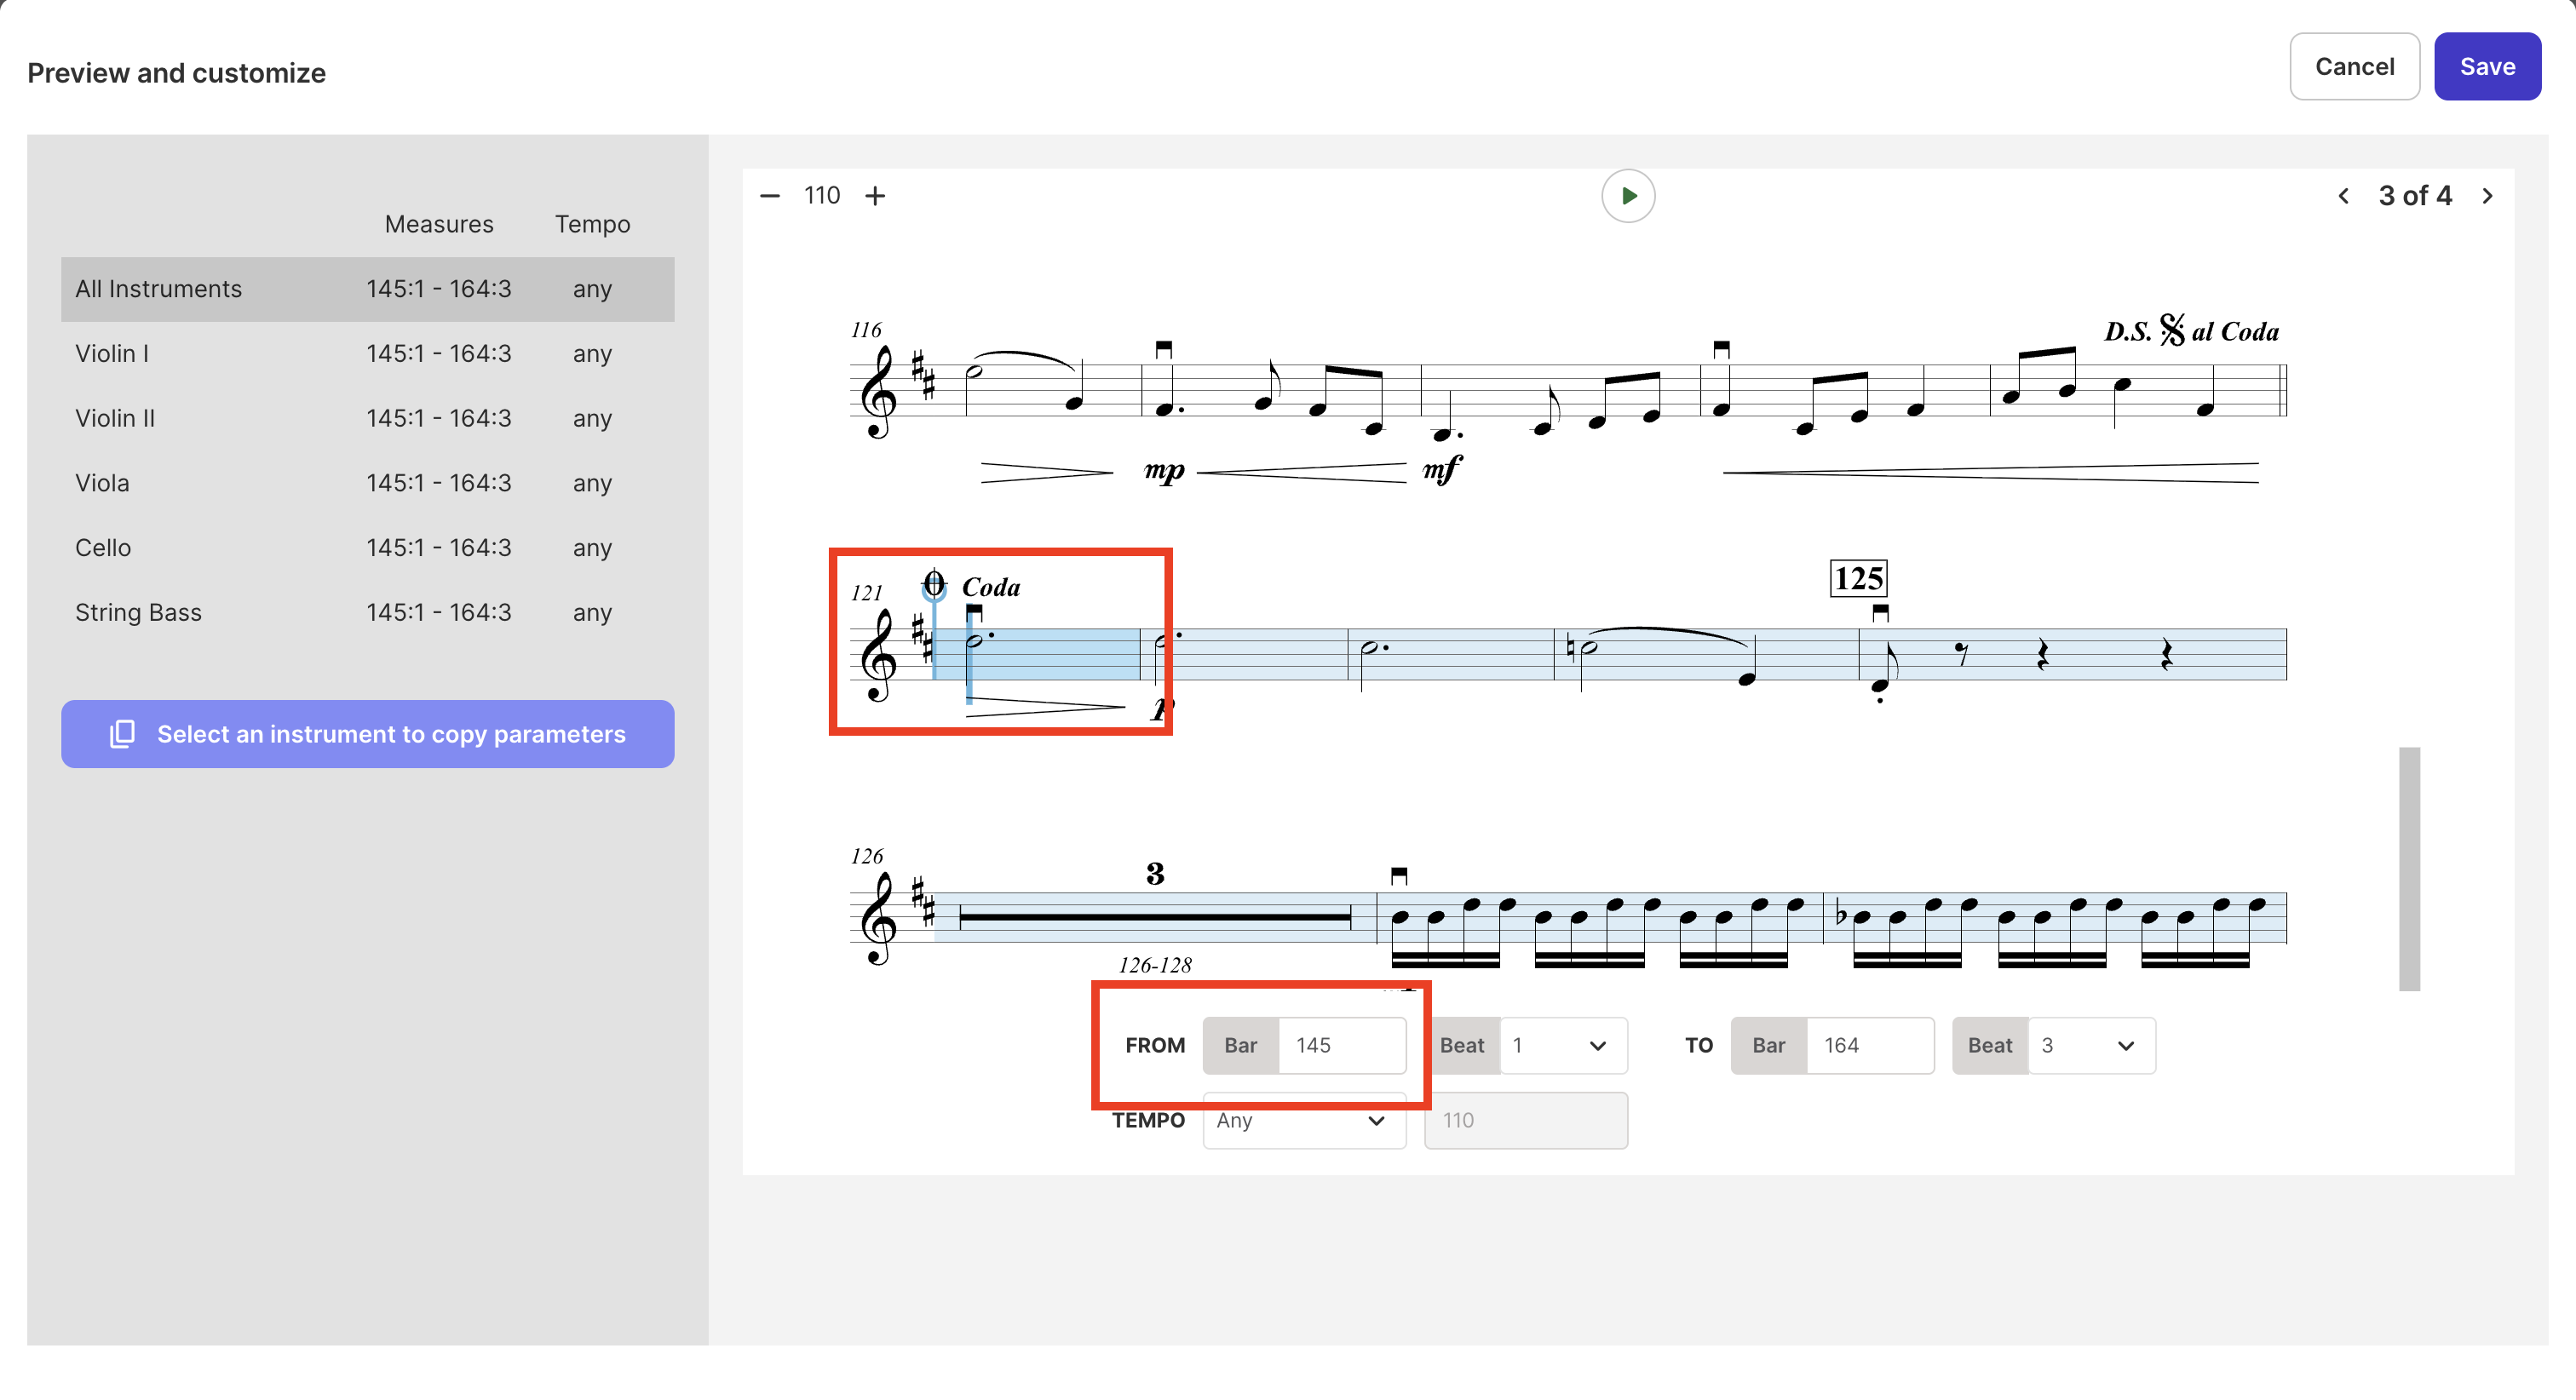Open the Tempo Any dropdown
The image size is (2576, 1400).
click(1303, 1120)
